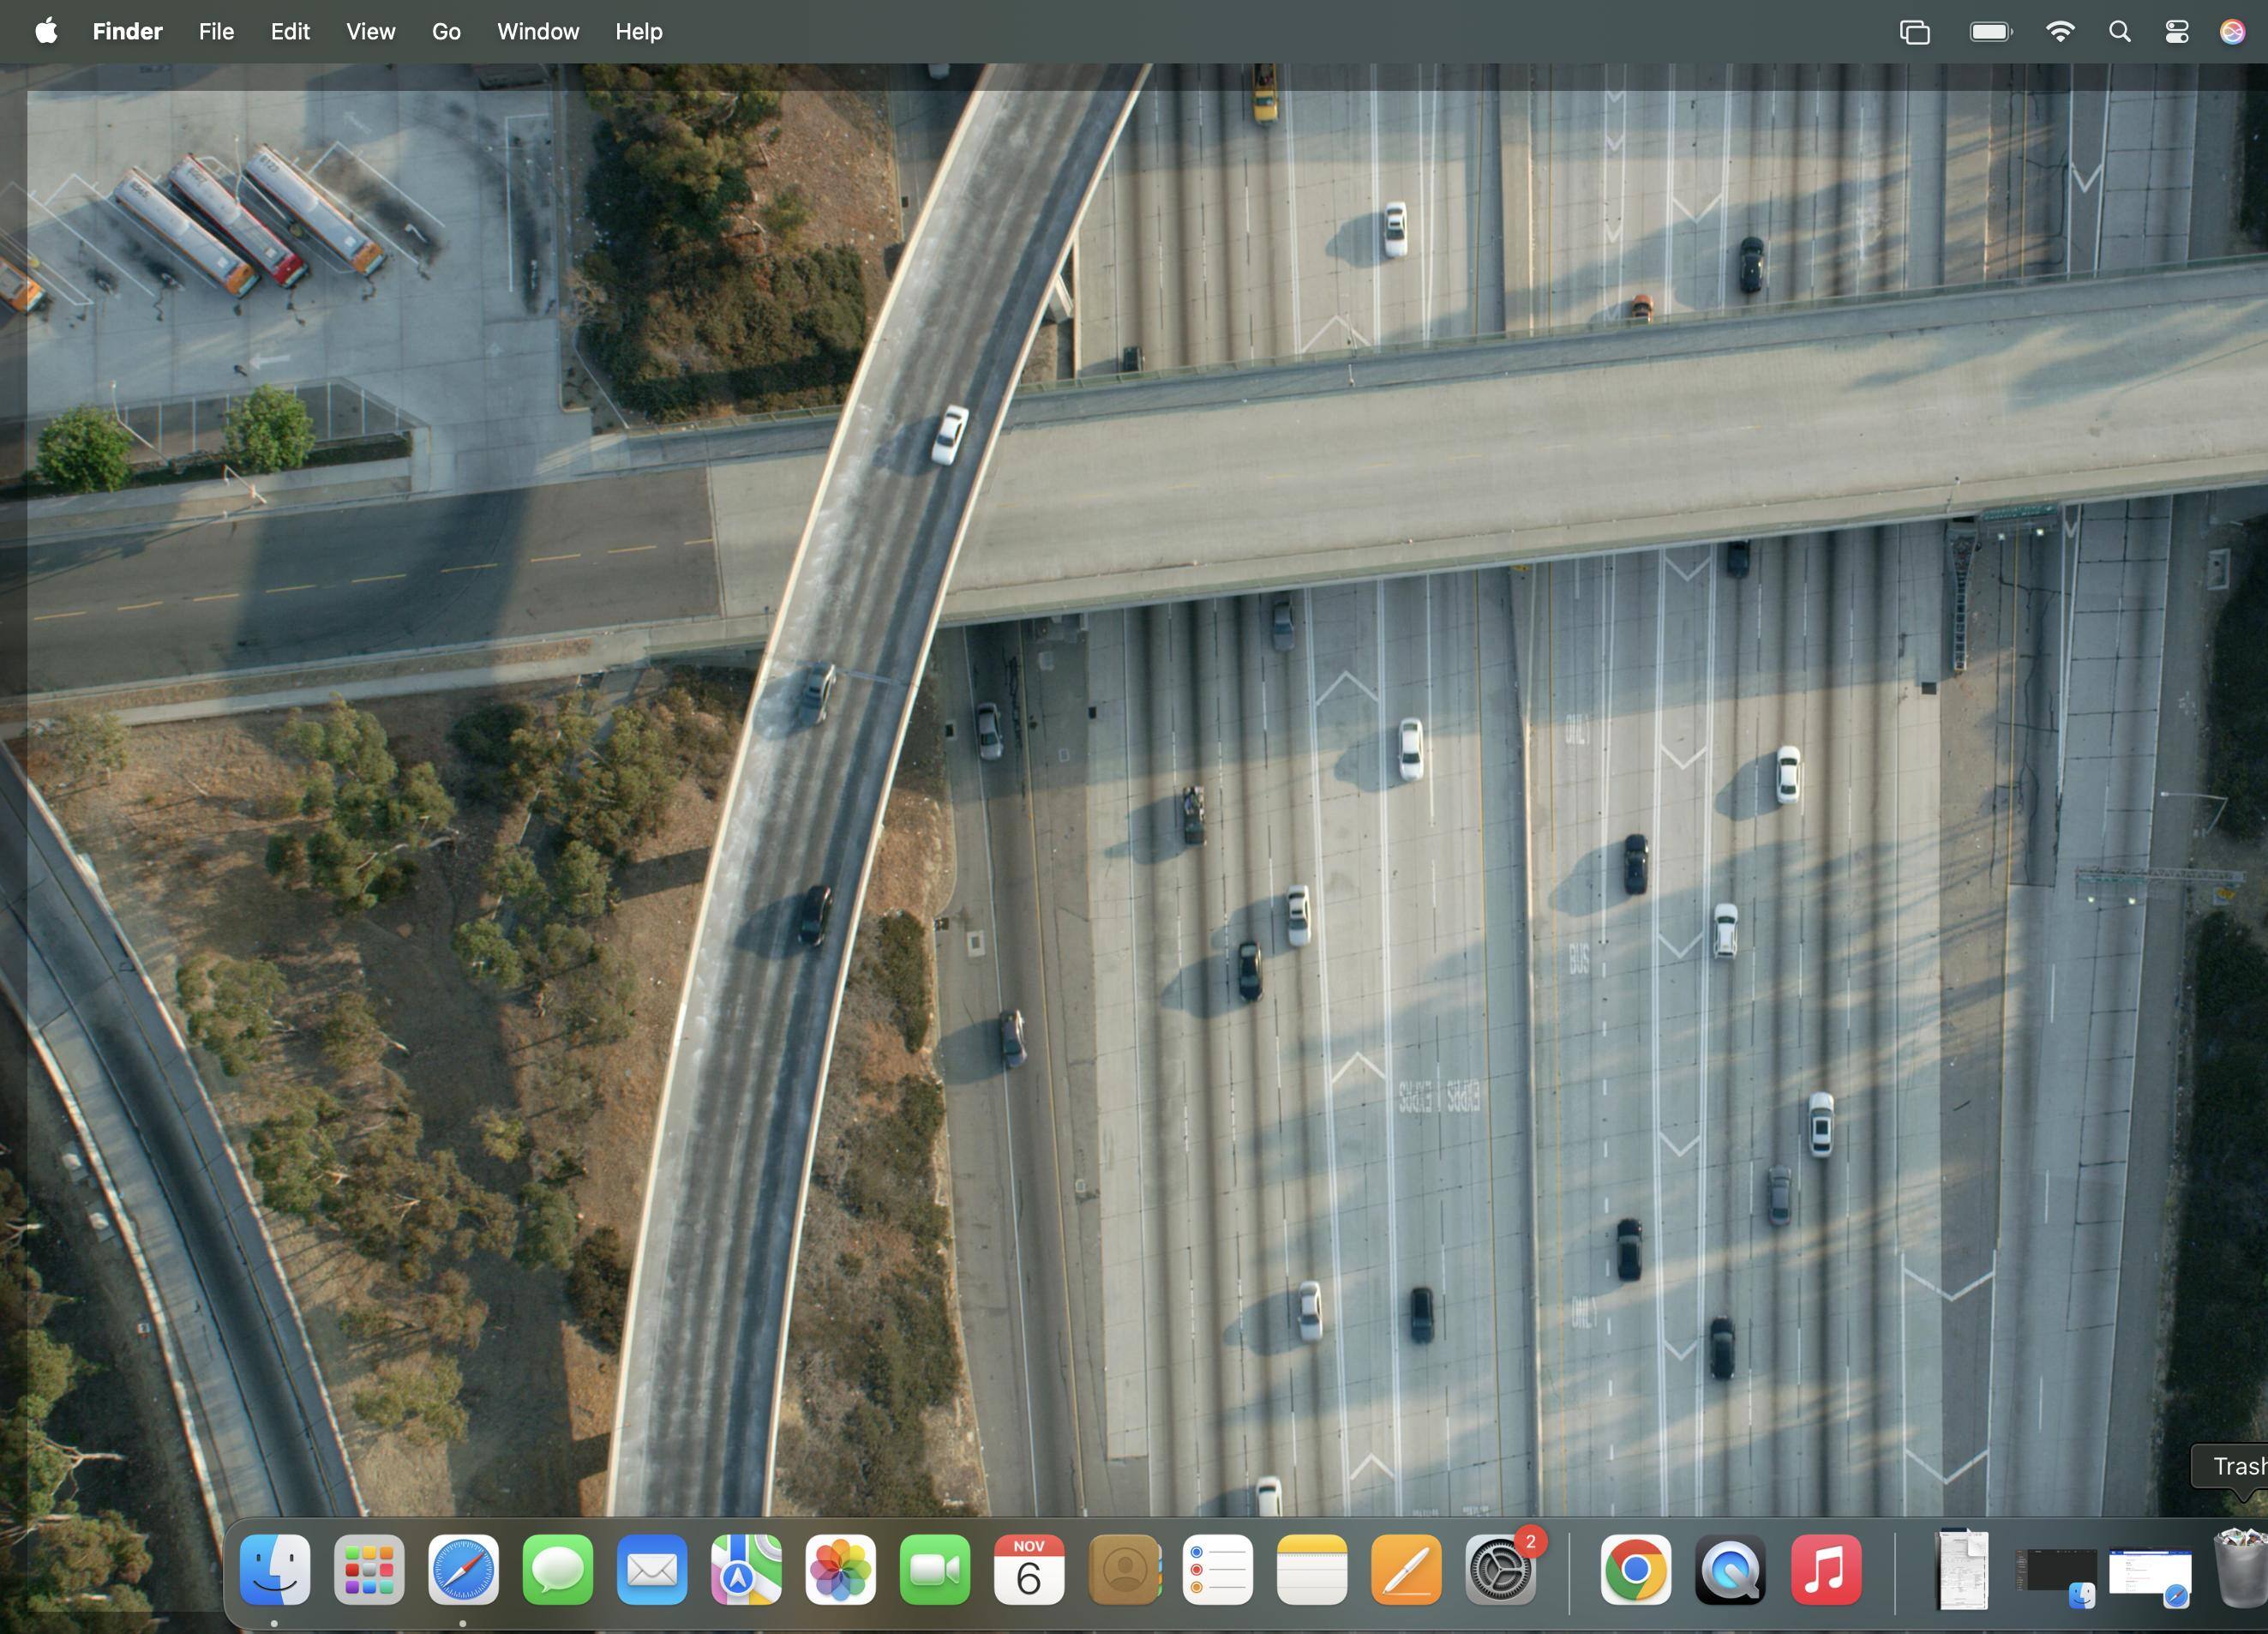Open the Finder application menu

pyautogui.click(x=127, y=32)
